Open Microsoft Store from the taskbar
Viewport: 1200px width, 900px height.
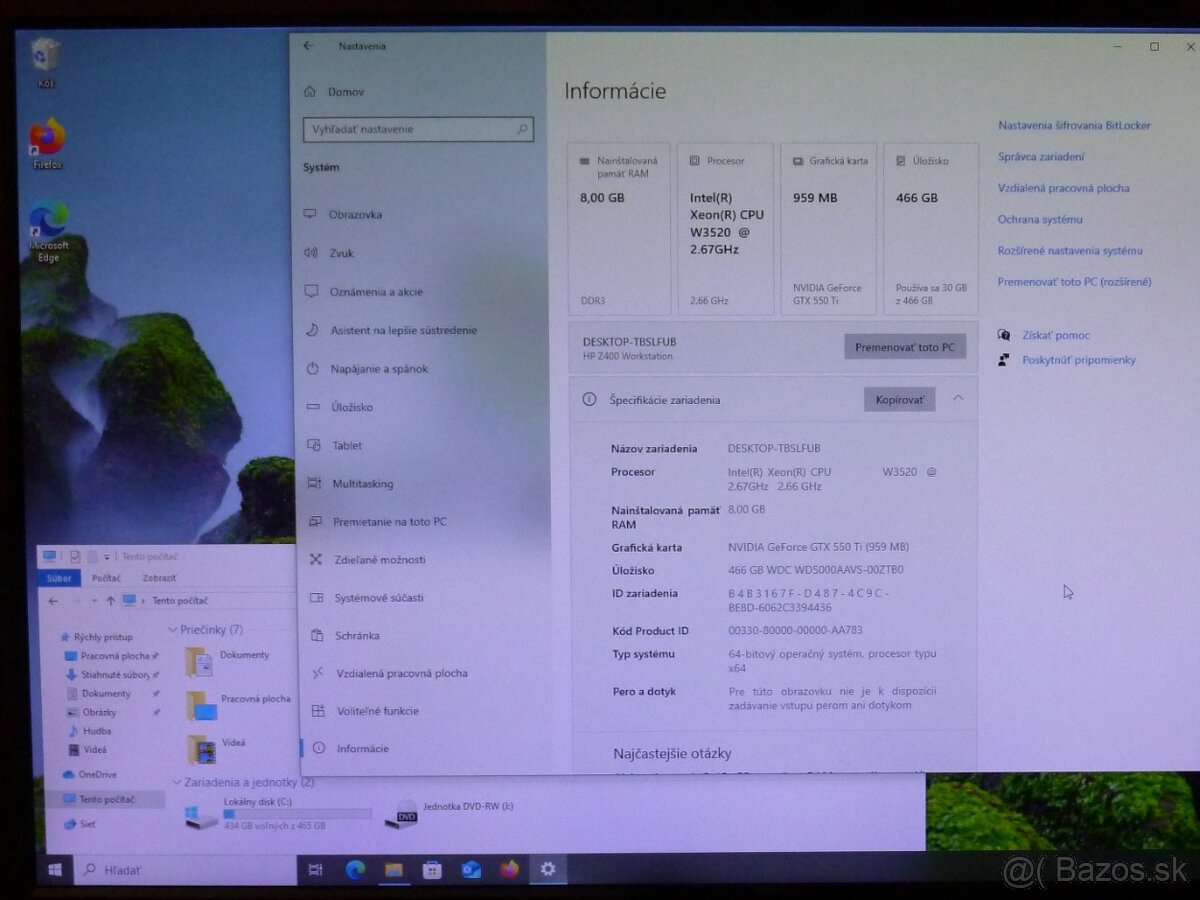[x=430, y=870]
